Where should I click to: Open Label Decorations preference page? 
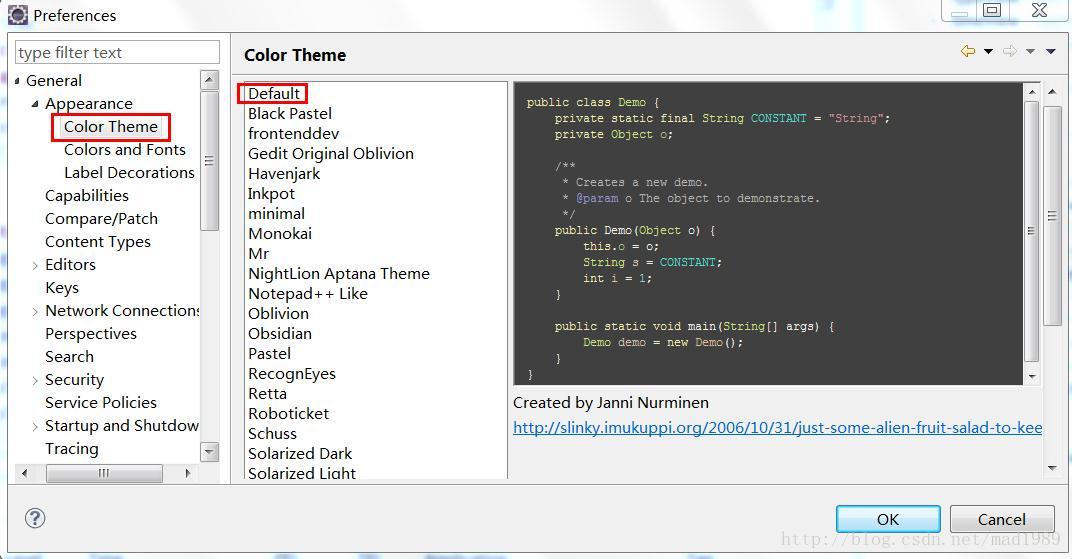[129, 173]
